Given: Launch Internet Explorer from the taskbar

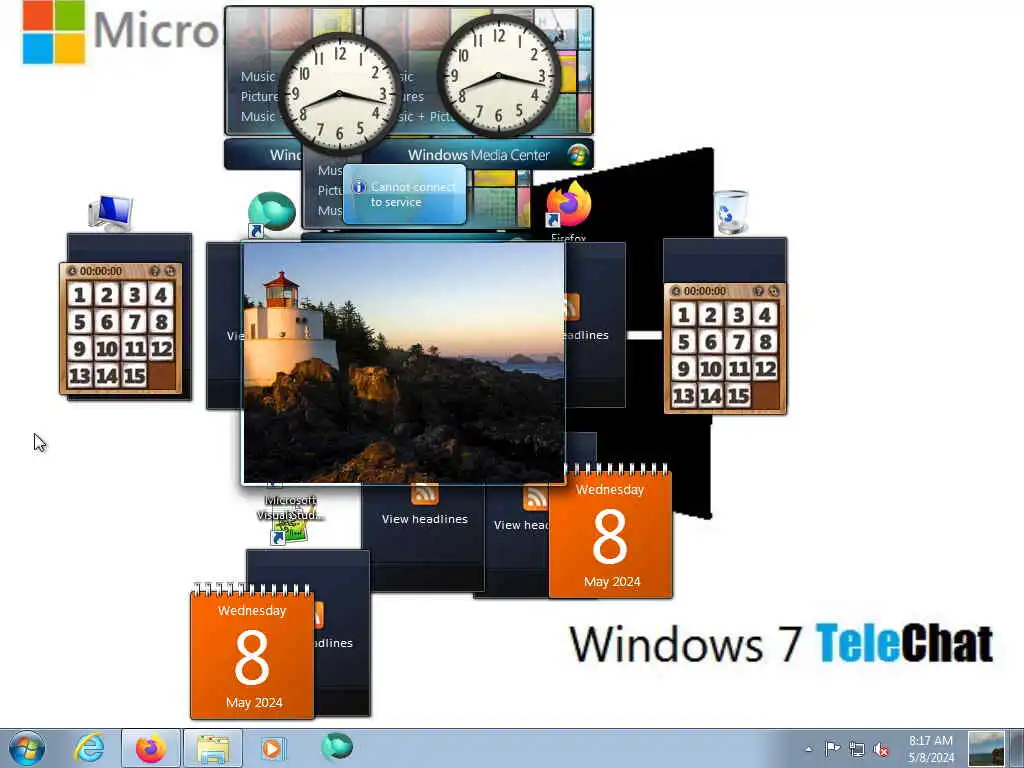Looking at the screenshot, I should tap(89, 748).
